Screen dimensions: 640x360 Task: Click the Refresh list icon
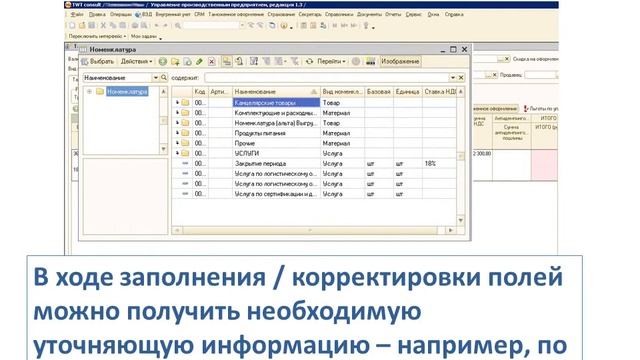click(309, 62)
